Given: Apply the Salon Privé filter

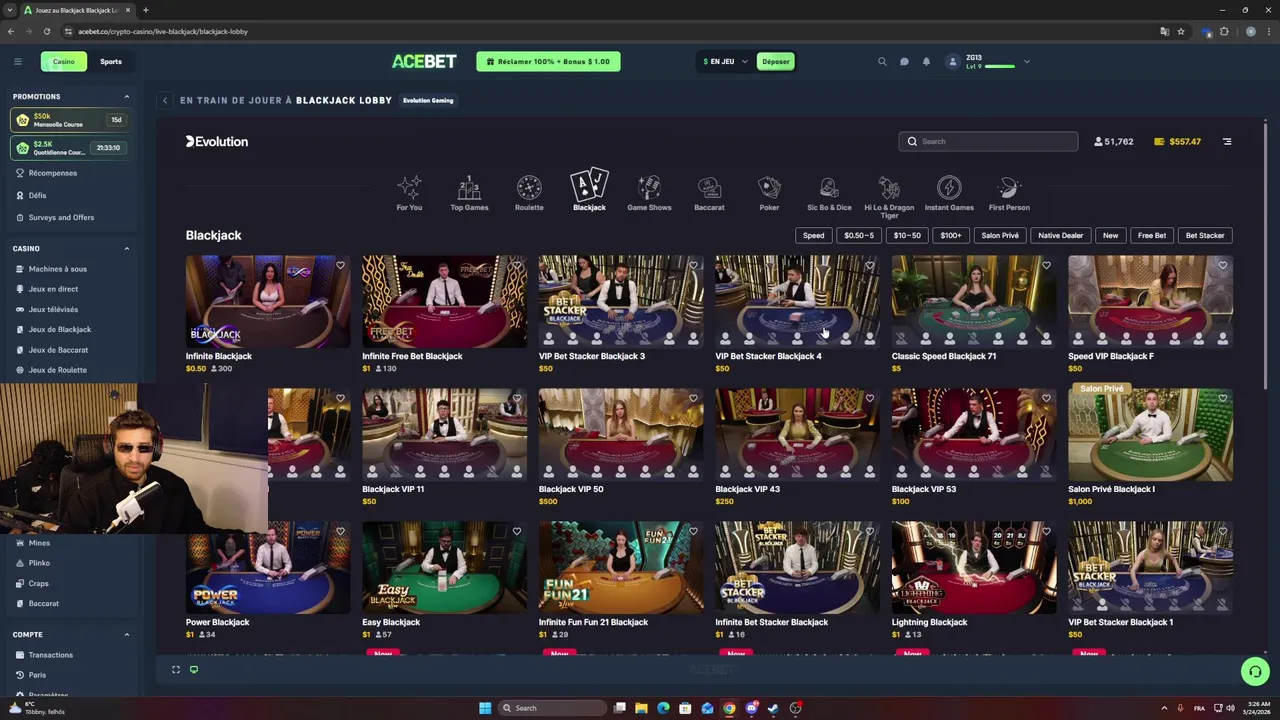Looking at the screenshot, I should pos(1000,235).
